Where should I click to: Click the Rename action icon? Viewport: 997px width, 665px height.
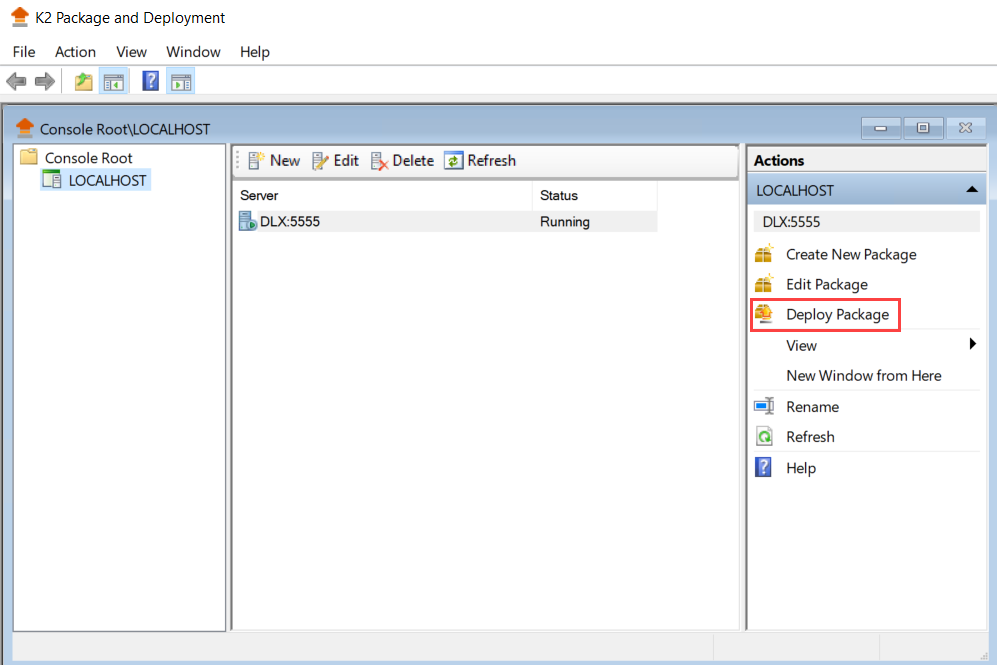(764, 407)
